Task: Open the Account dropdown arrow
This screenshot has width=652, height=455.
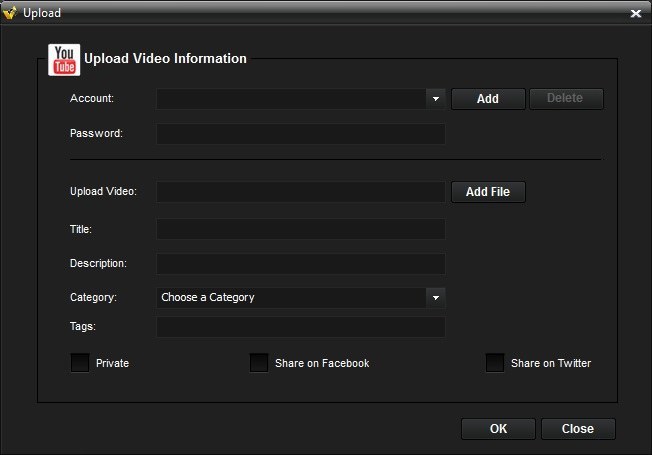Action: click(436, 99)
